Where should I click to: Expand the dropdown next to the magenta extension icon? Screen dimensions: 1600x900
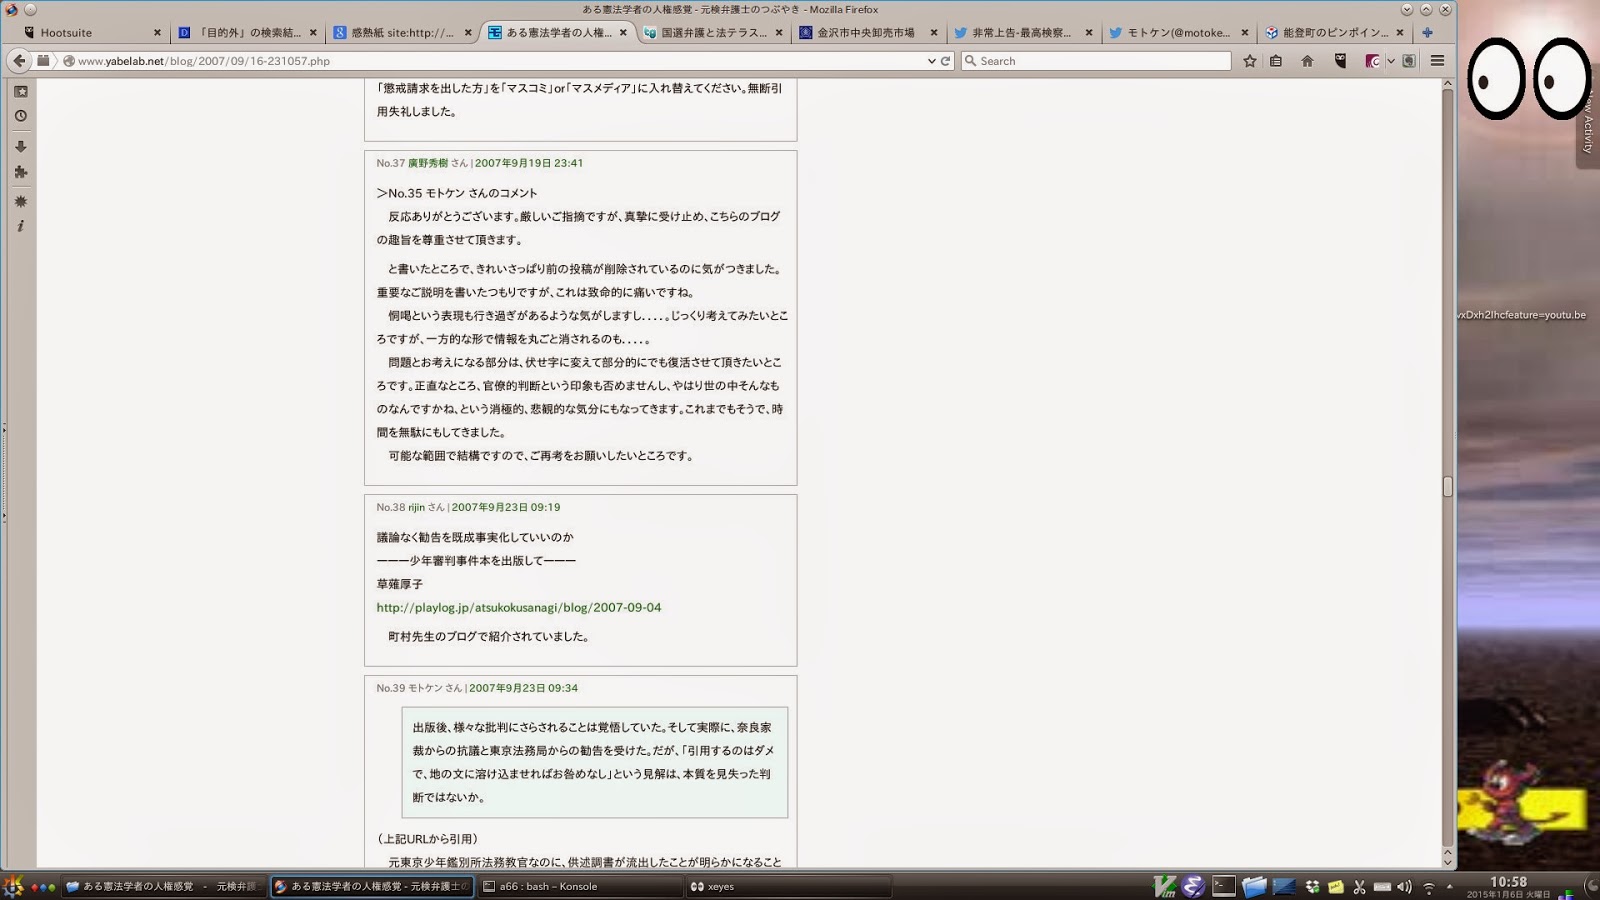tap(1390, 61)
